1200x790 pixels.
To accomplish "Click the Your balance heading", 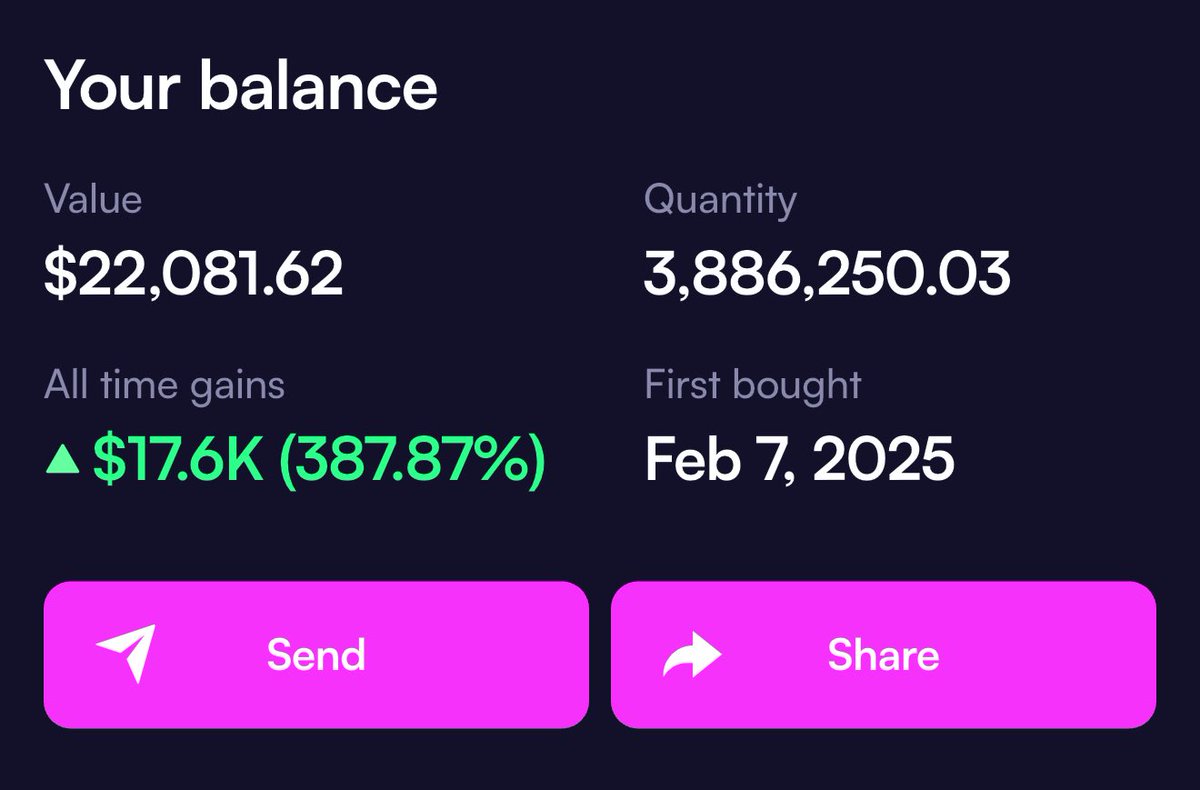I will click(x=241, y=85).
